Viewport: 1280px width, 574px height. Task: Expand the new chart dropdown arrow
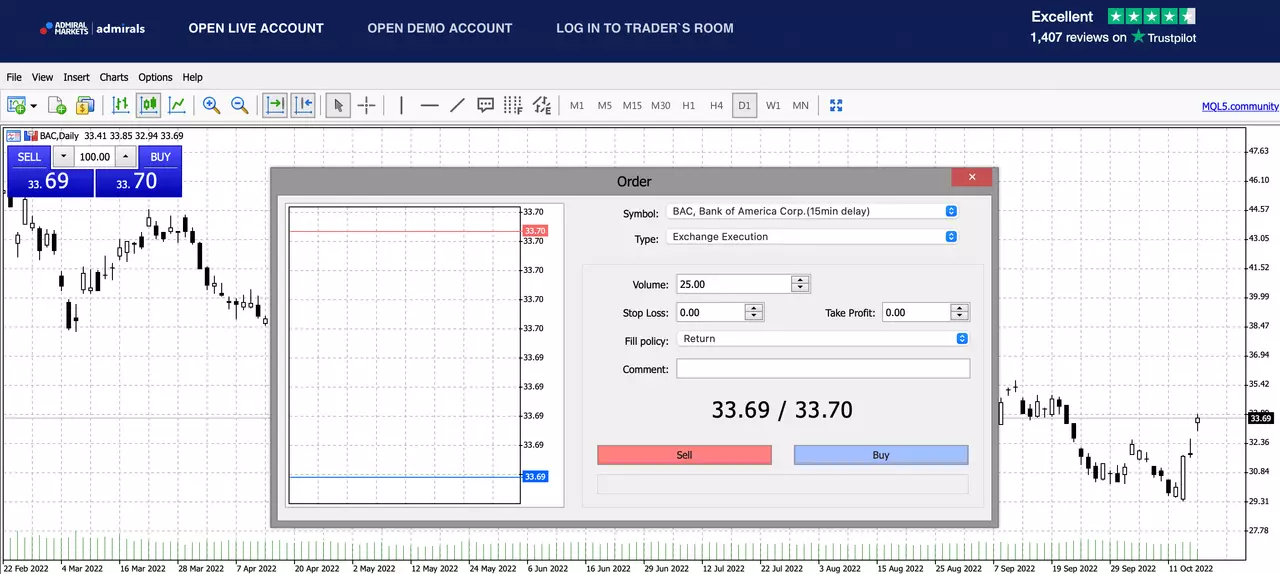(33, 105)
